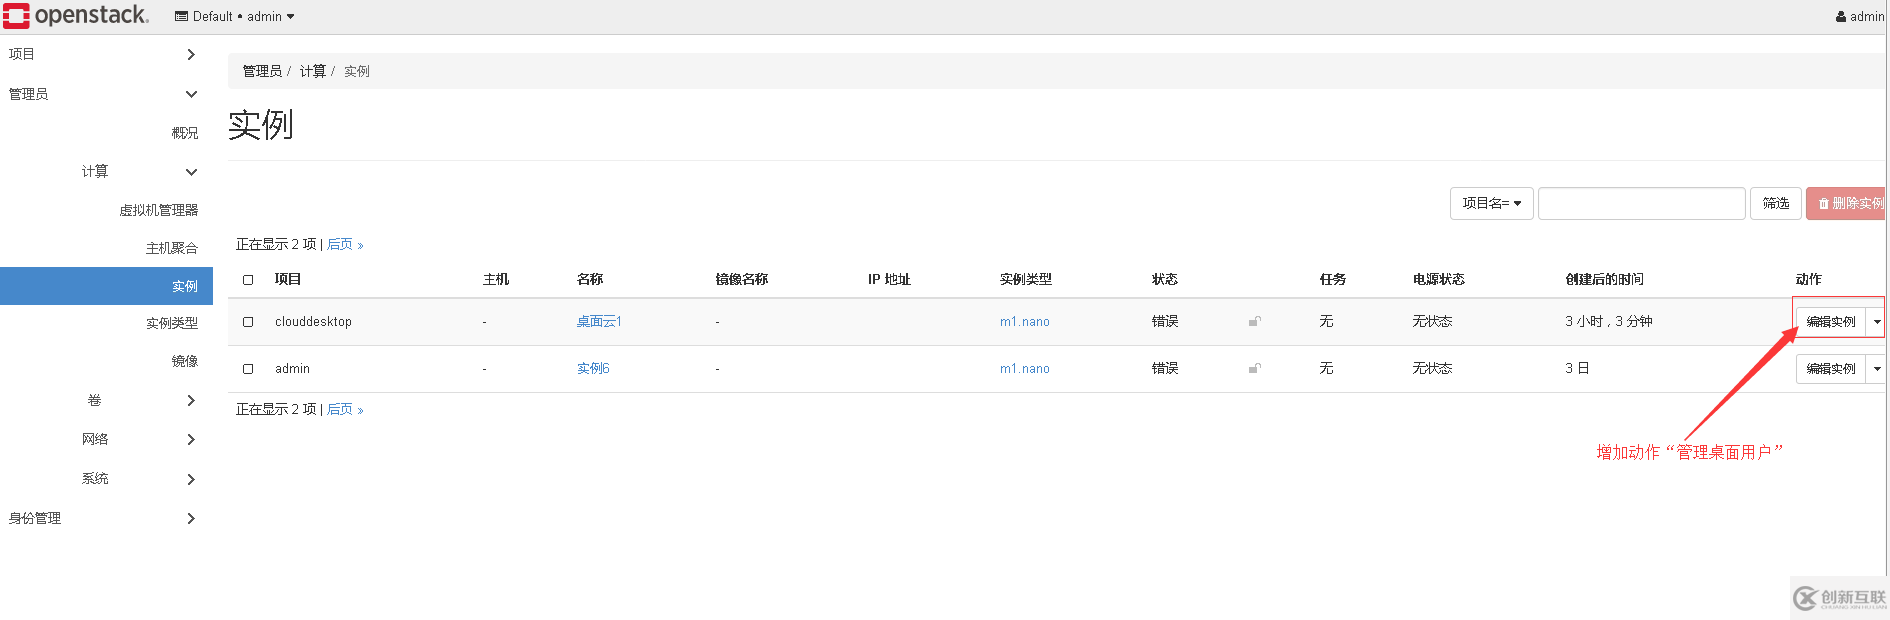
Task: Click the 项目 column header
Action: point(288,280)
